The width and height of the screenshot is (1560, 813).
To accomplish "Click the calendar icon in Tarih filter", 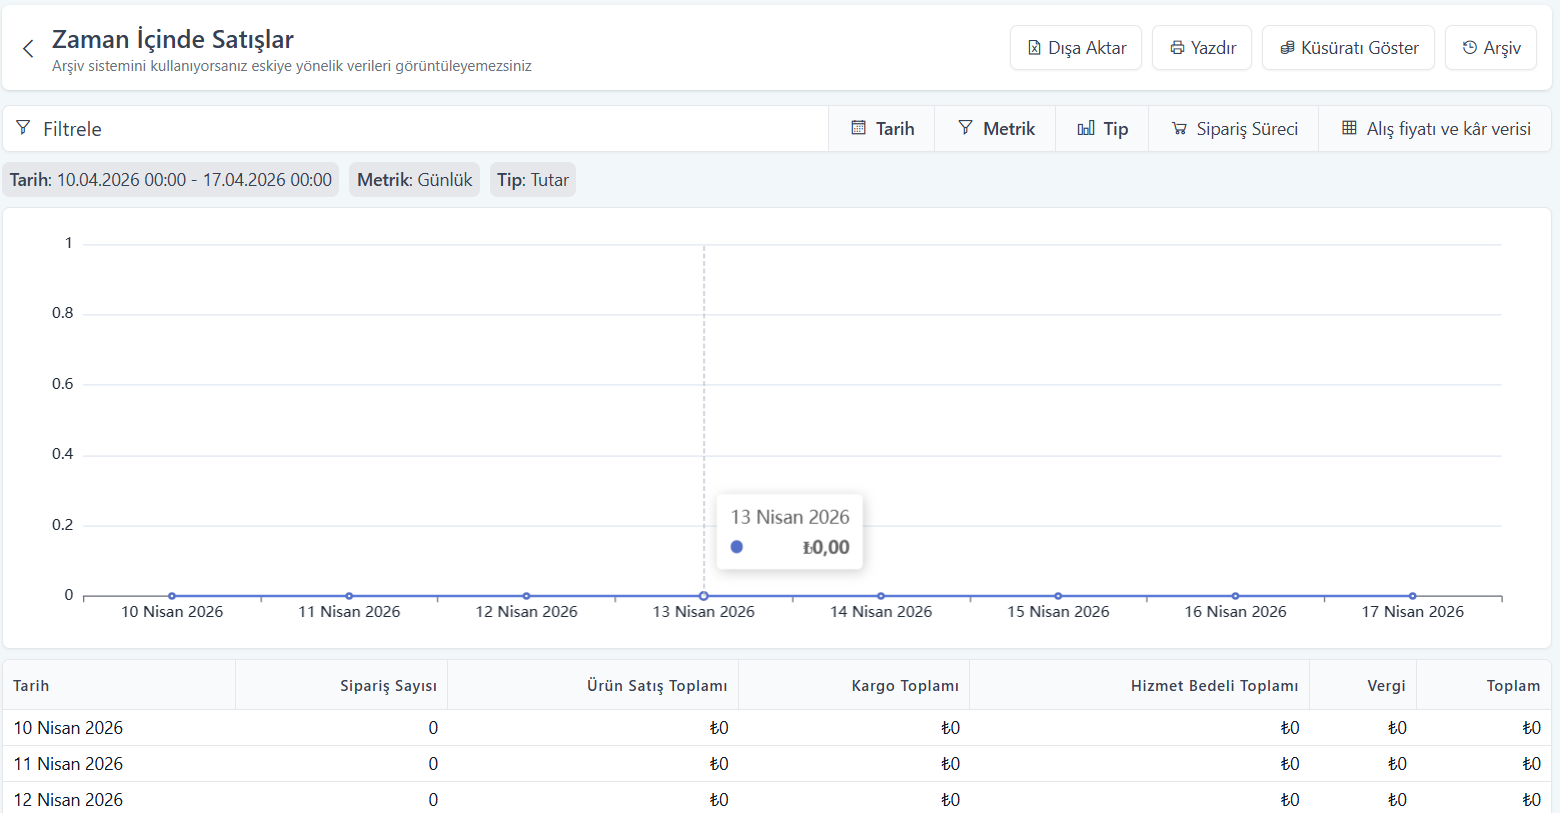I will coord(858,128).
